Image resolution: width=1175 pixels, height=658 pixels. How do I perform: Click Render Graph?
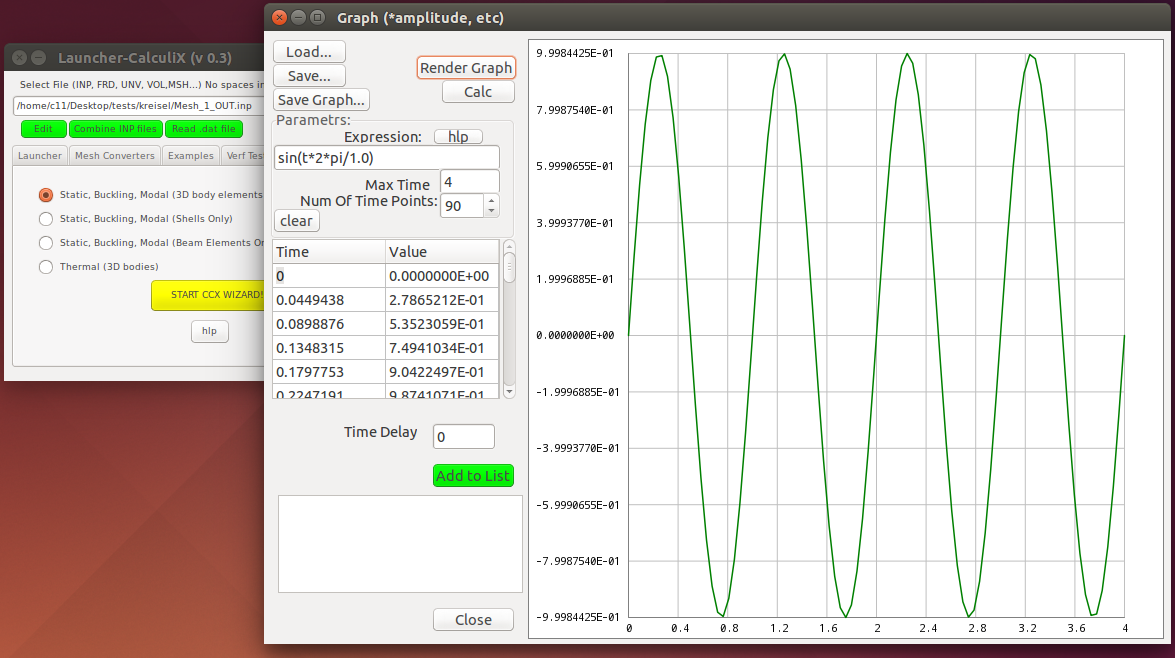coord(466,67)
